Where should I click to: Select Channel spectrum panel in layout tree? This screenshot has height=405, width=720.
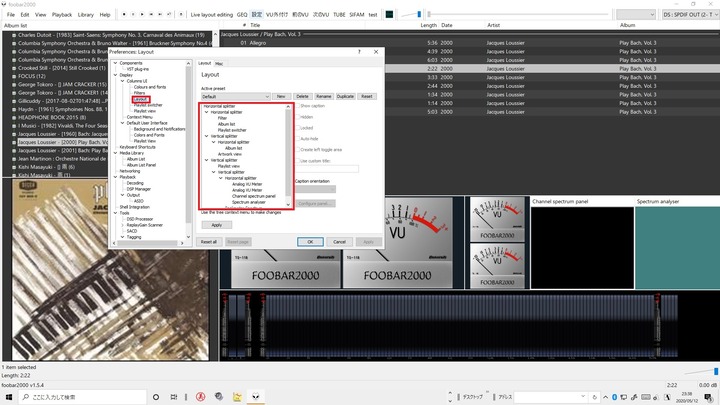coord(254,196)
